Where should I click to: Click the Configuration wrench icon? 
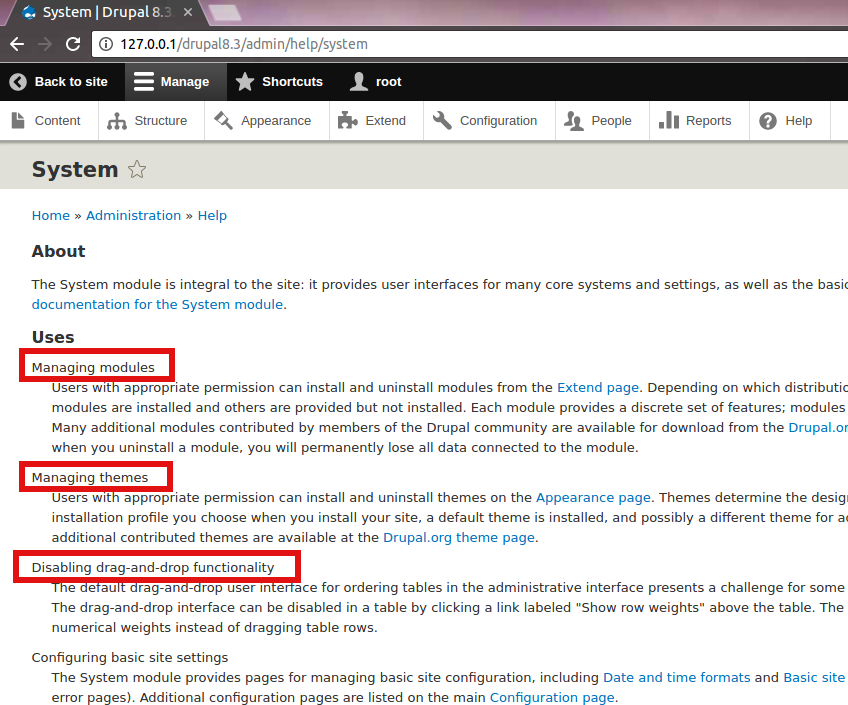pyautogui.click(x=442, y=121)
